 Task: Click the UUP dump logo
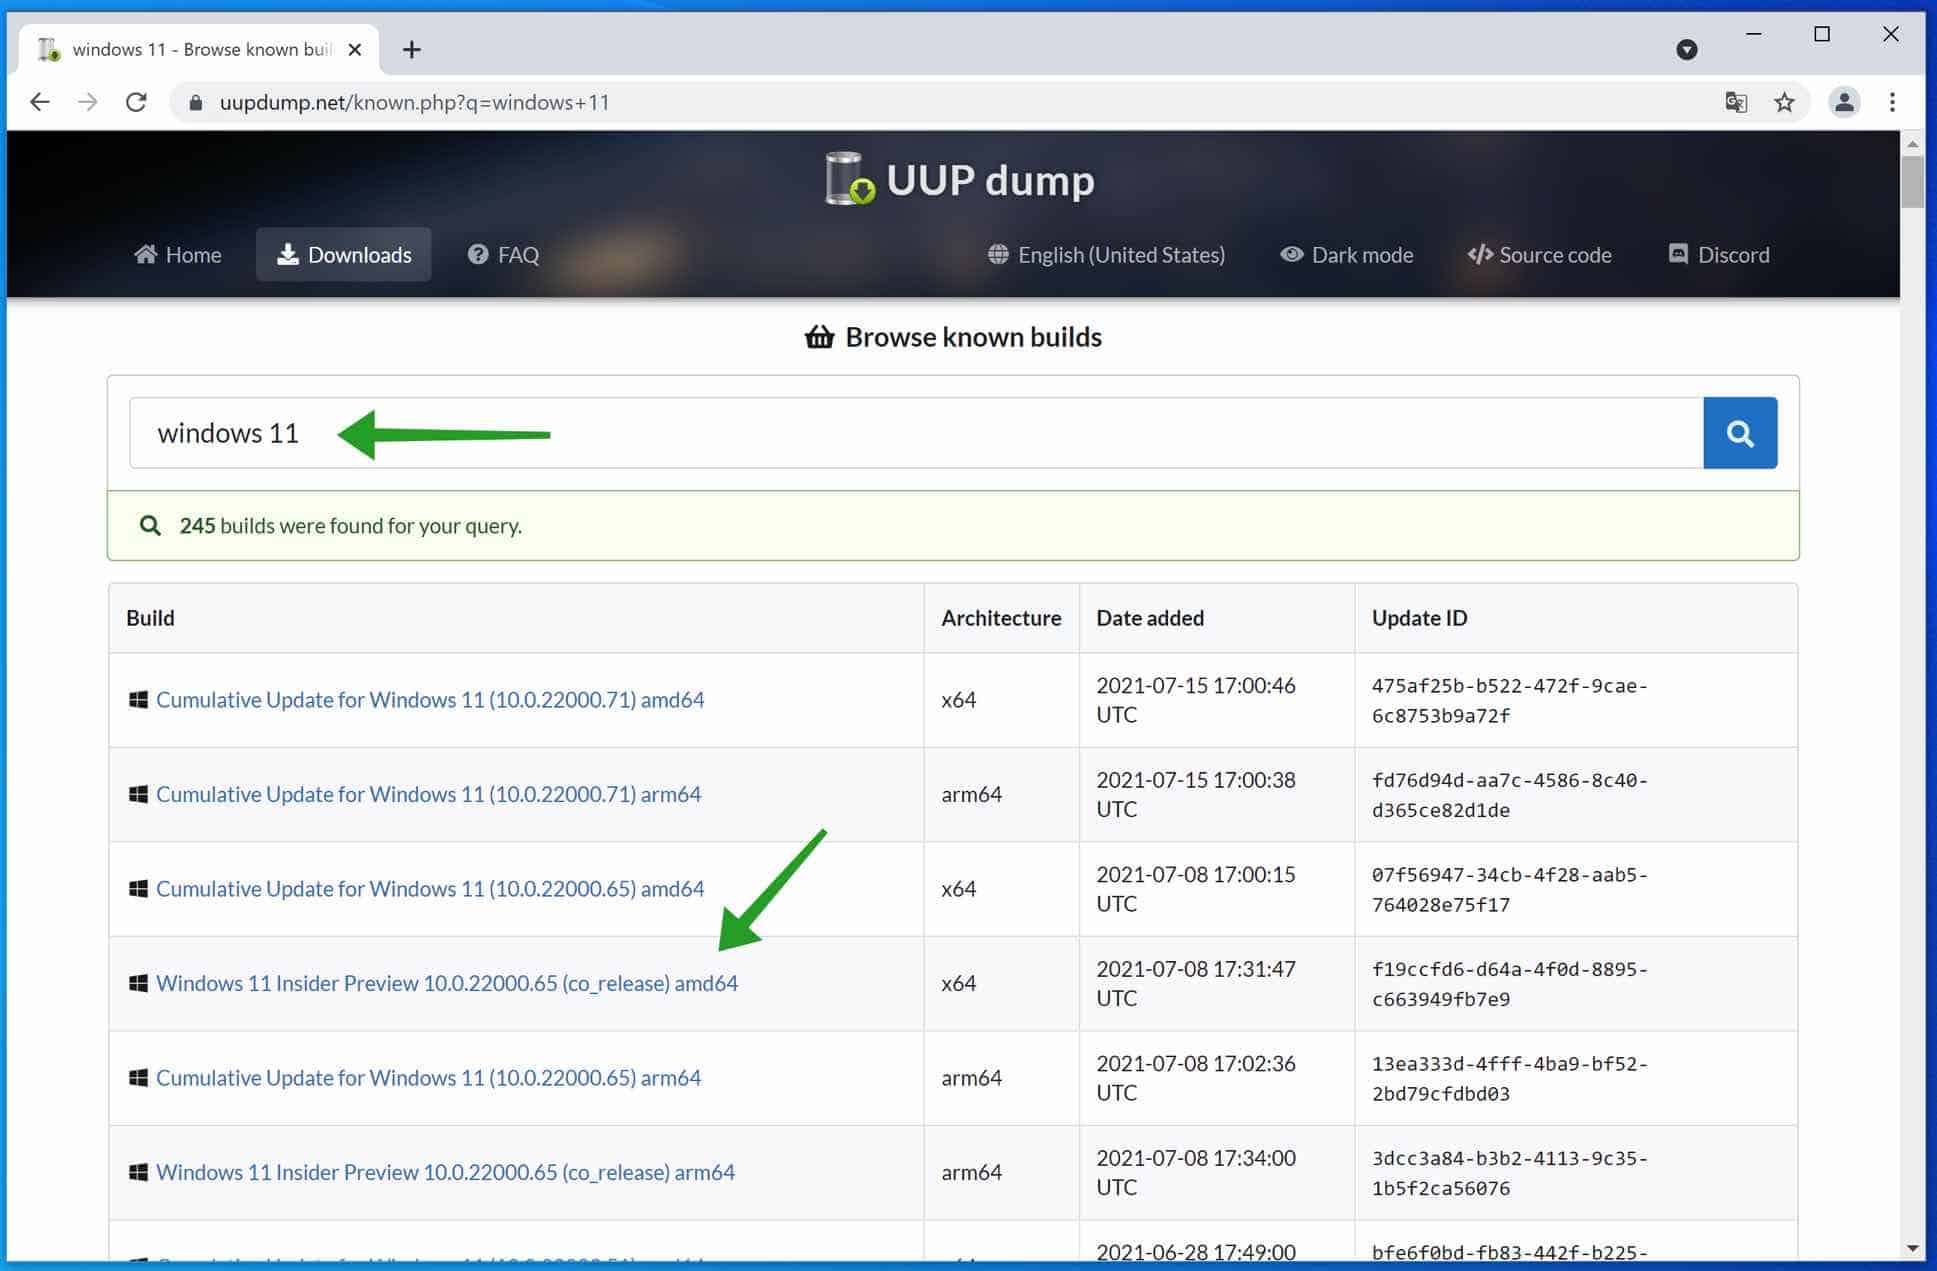pos(958,180)
